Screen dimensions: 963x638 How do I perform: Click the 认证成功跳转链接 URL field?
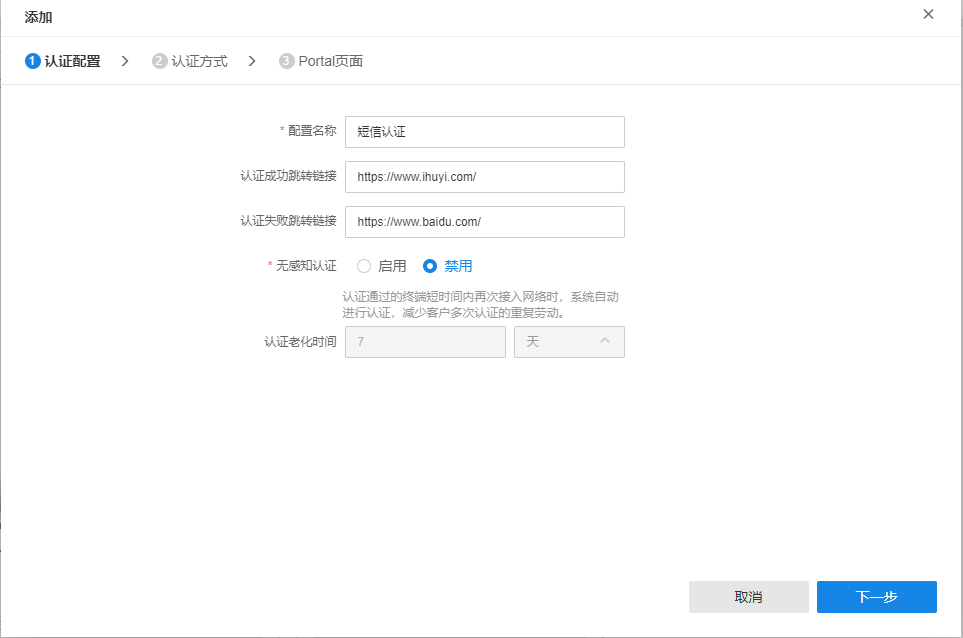(484, 177)
